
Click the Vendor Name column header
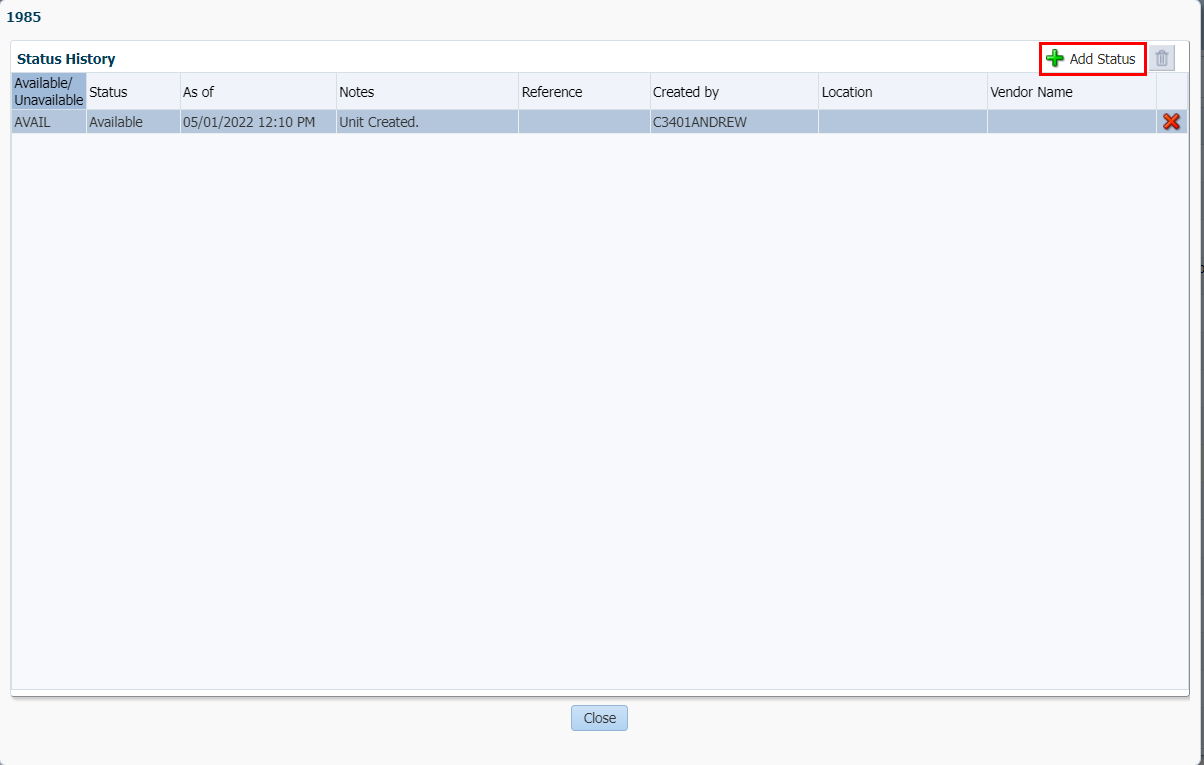(1072, 91)
